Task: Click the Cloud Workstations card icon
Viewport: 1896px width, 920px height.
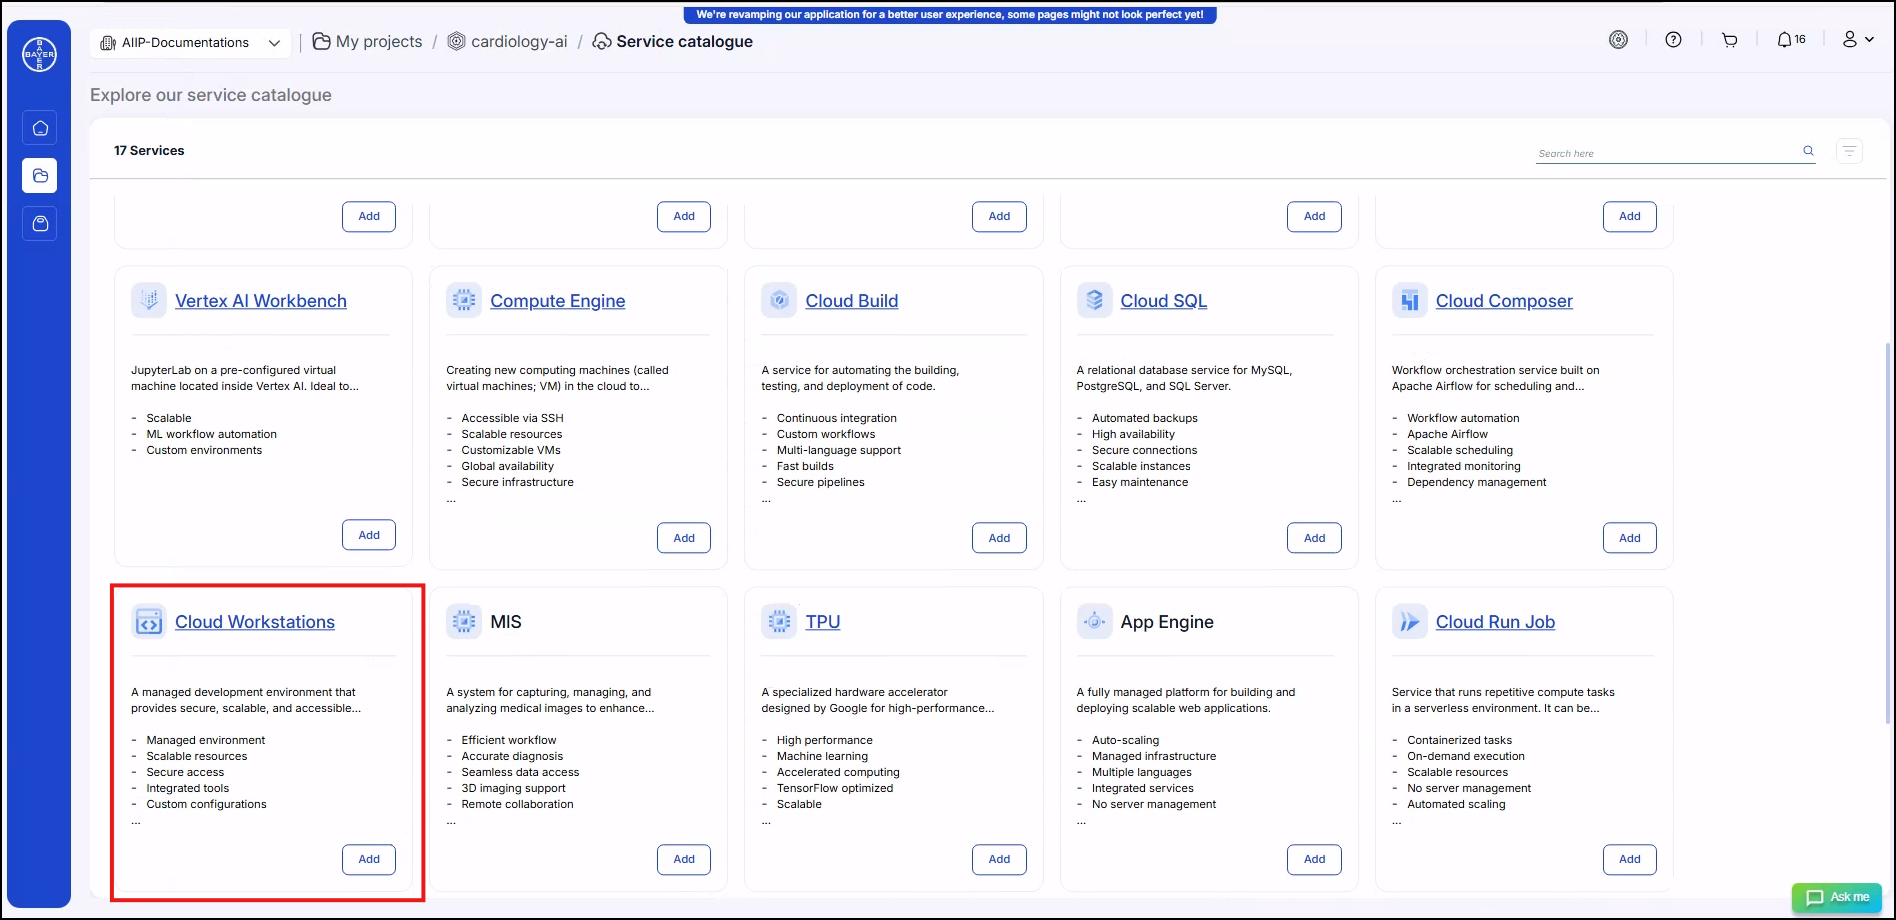Action: click(149, 622)
